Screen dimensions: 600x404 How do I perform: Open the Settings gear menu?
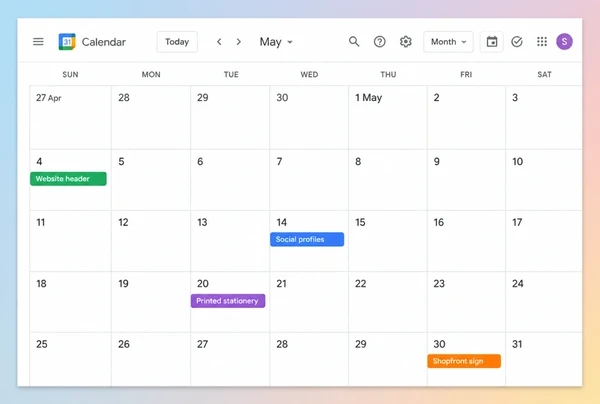[x=406, y=41]
